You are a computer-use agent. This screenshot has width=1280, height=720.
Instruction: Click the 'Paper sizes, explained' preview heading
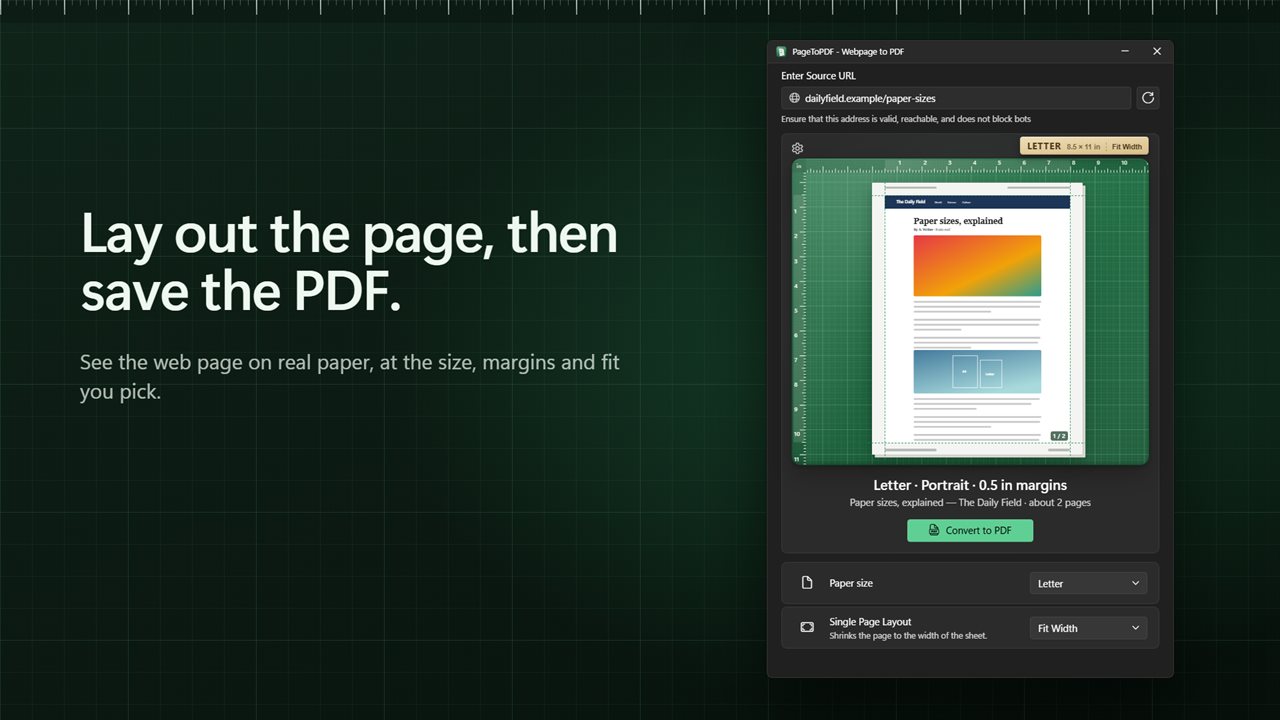pyautogui.click(x=958, y=221)
